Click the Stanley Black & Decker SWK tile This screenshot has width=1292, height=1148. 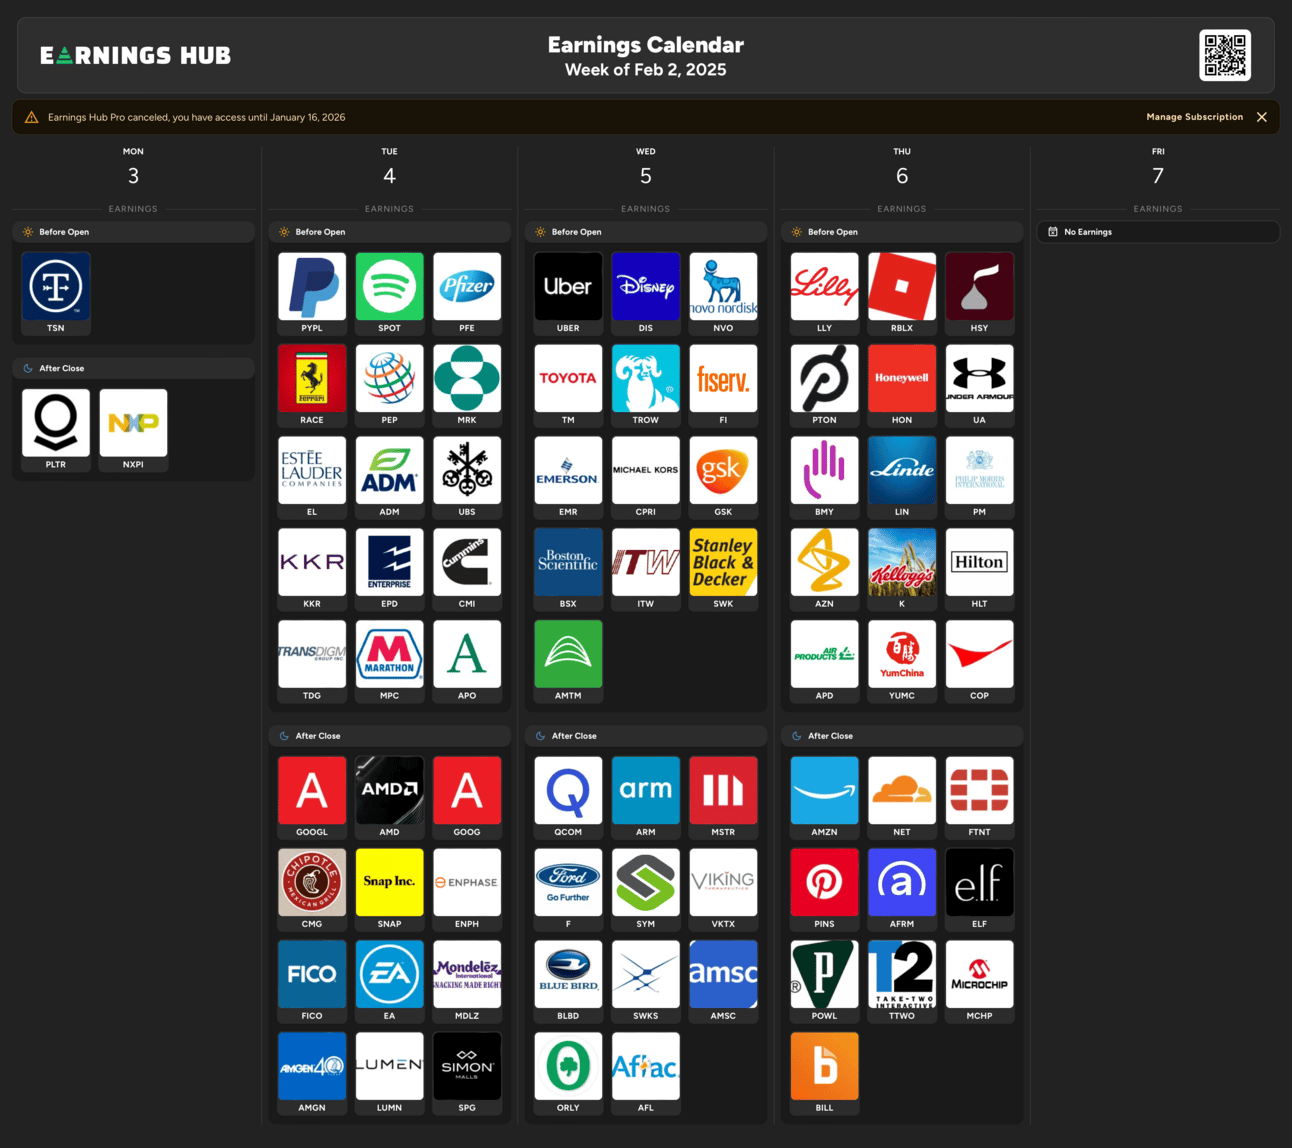(723, 569)
